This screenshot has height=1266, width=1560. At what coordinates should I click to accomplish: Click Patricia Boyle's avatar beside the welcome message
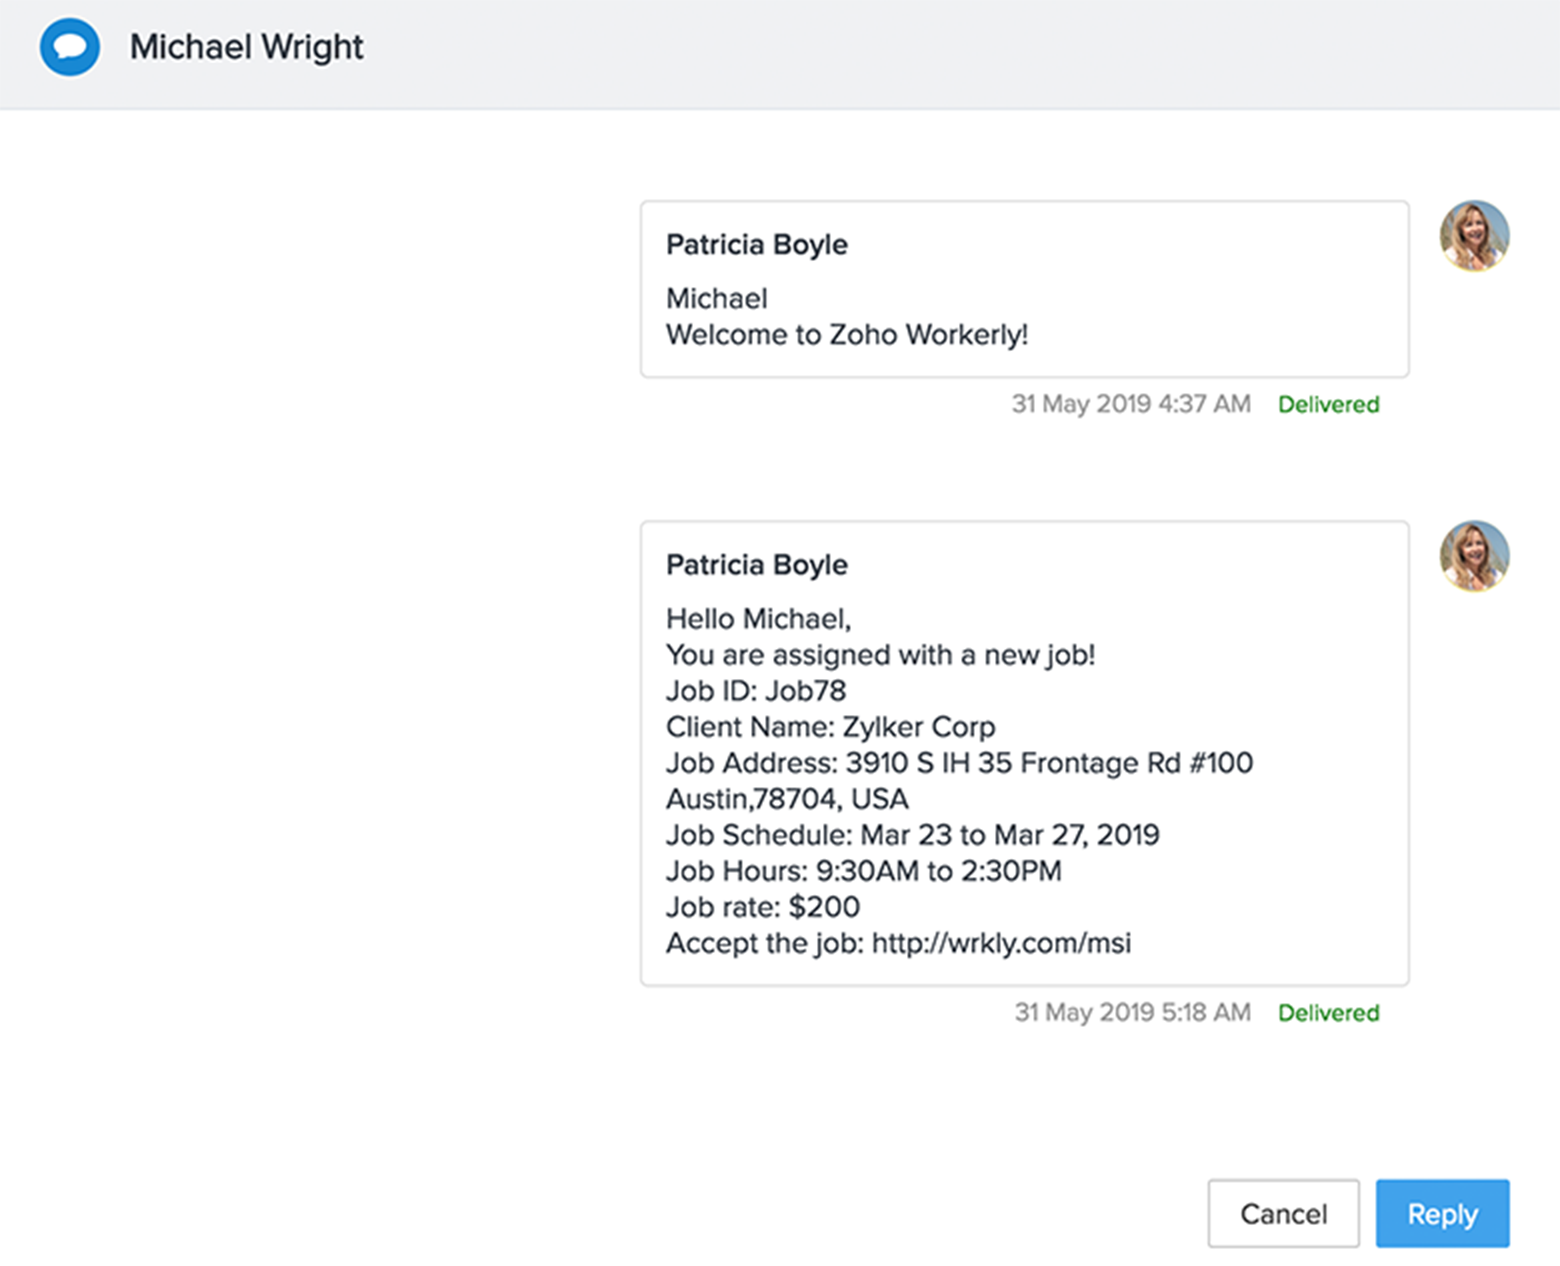point(1474,236)
